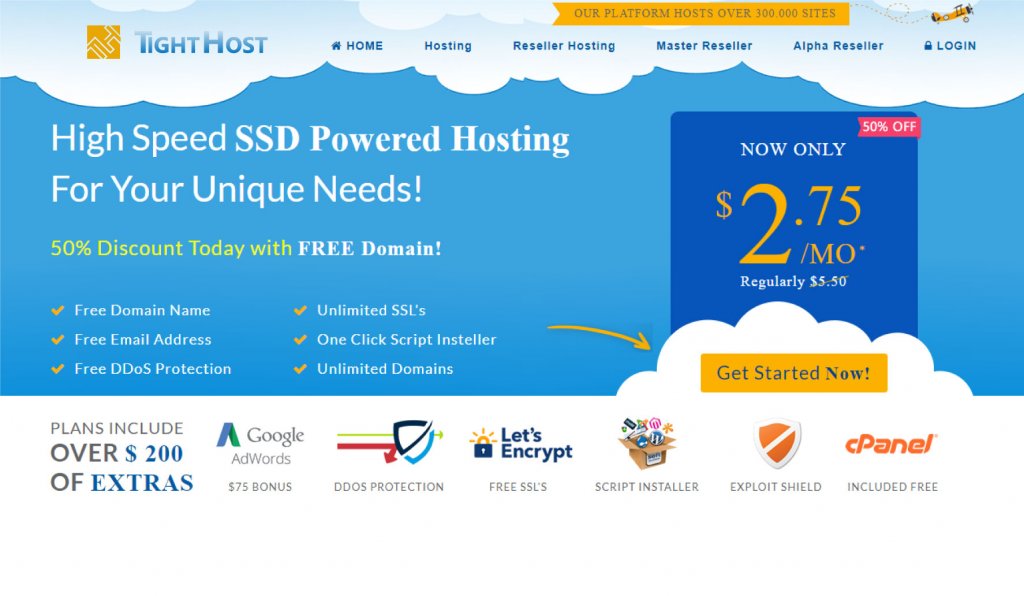Click the Regularly $5.50 text
Viewport: 1024px width, 596px height.
click(793, 281)
